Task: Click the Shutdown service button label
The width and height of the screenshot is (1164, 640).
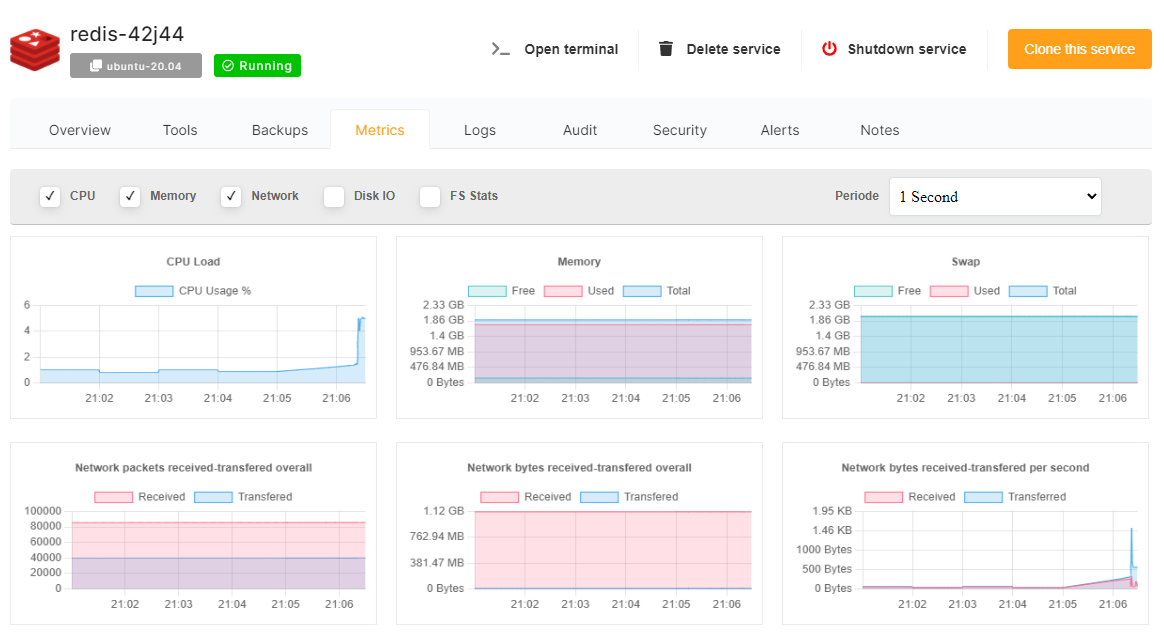Action: 907,49
